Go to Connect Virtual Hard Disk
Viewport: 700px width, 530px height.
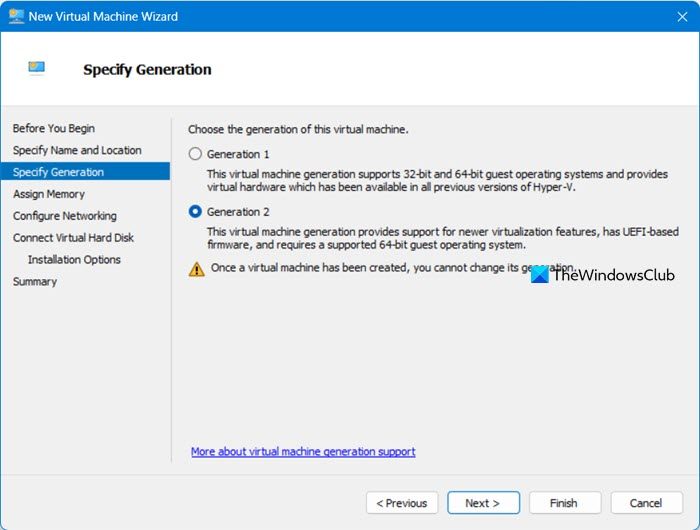click(x=73, y=238)
